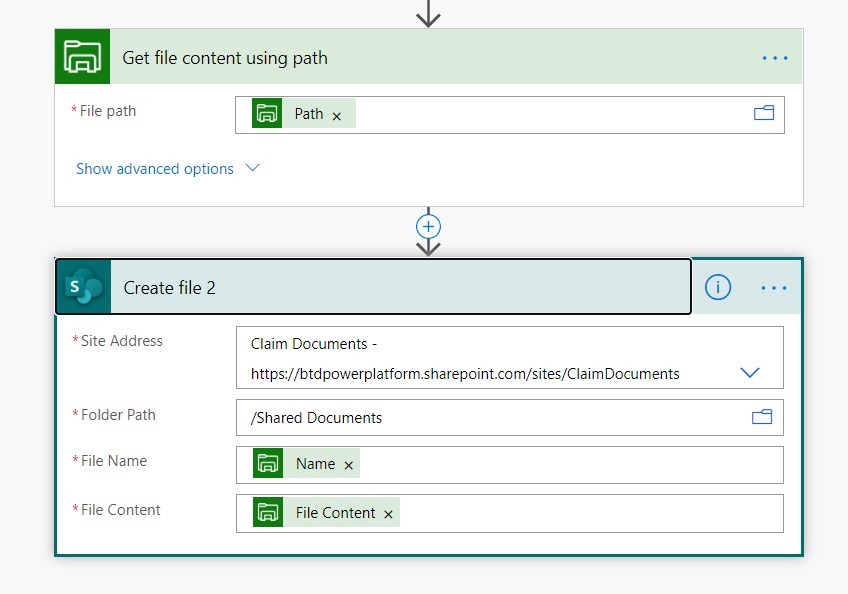Click the SharePoint icon on Create file 2
This screenshot has height=594, width=848.
point(83,288)
